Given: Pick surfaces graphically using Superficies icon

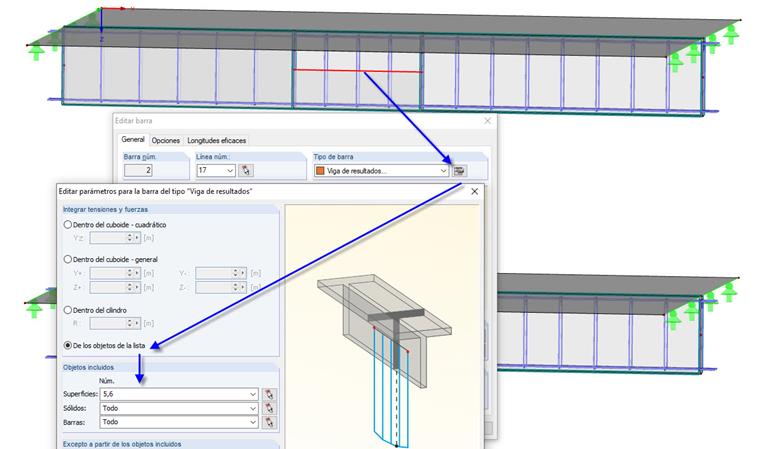Looking at the screenshot, I should tap(269, 394).
